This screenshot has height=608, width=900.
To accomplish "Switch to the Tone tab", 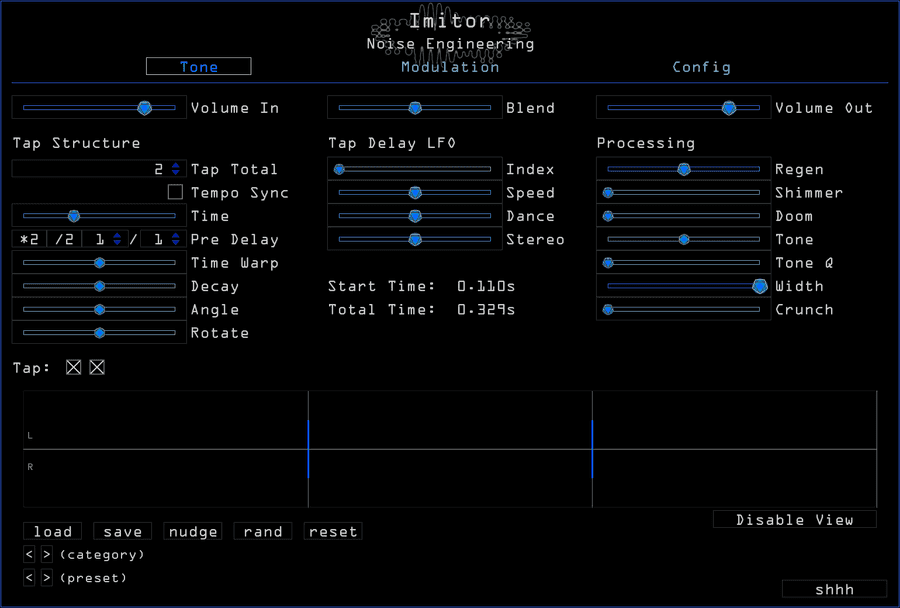I will [199, 67].
